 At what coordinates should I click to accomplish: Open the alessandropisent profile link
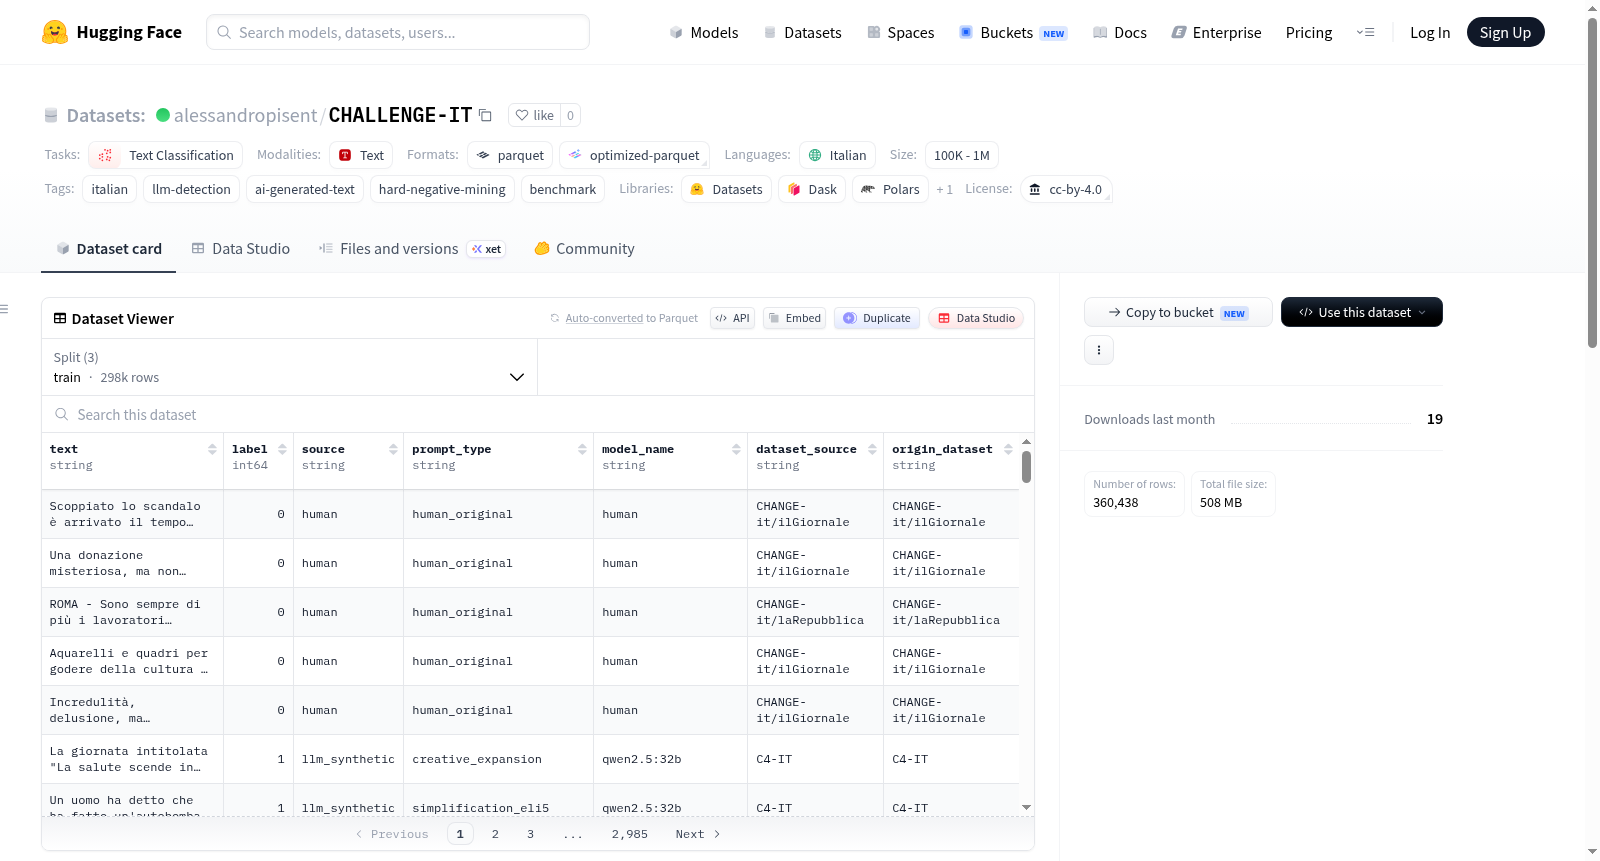tap(245, 115)
